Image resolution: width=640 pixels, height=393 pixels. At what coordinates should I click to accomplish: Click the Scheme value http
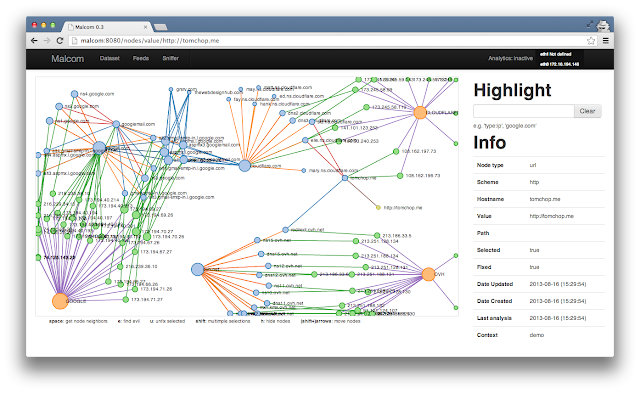click(534, 182)
